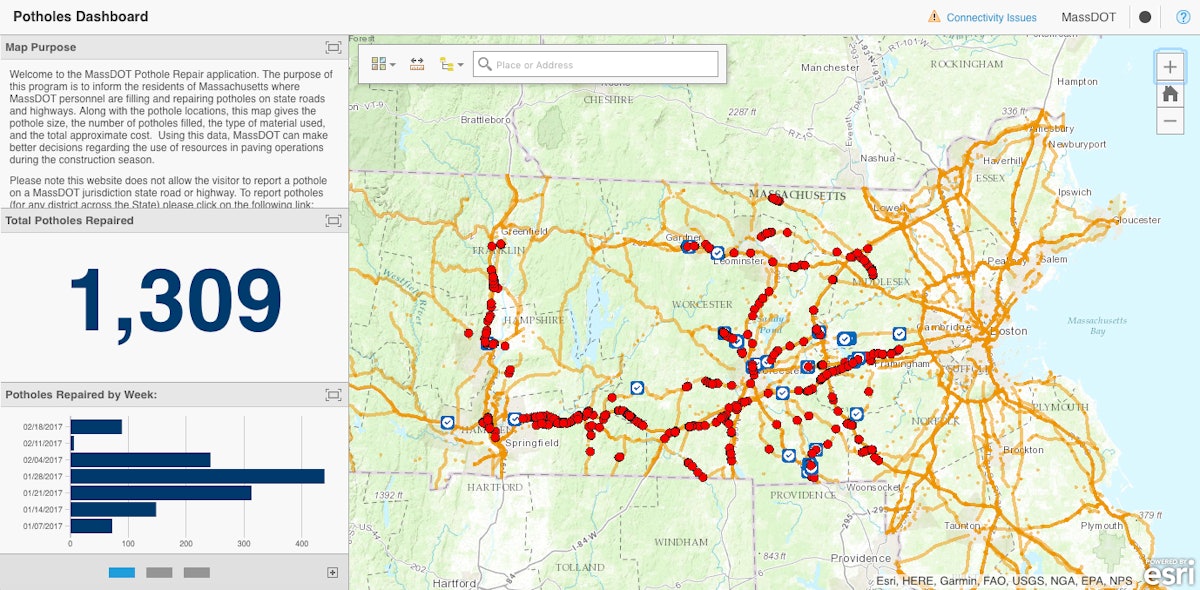Viewport: 1200px width, 590px height.
Task: Select the dark circle menu next to MassDOT
Action: 1144,16
